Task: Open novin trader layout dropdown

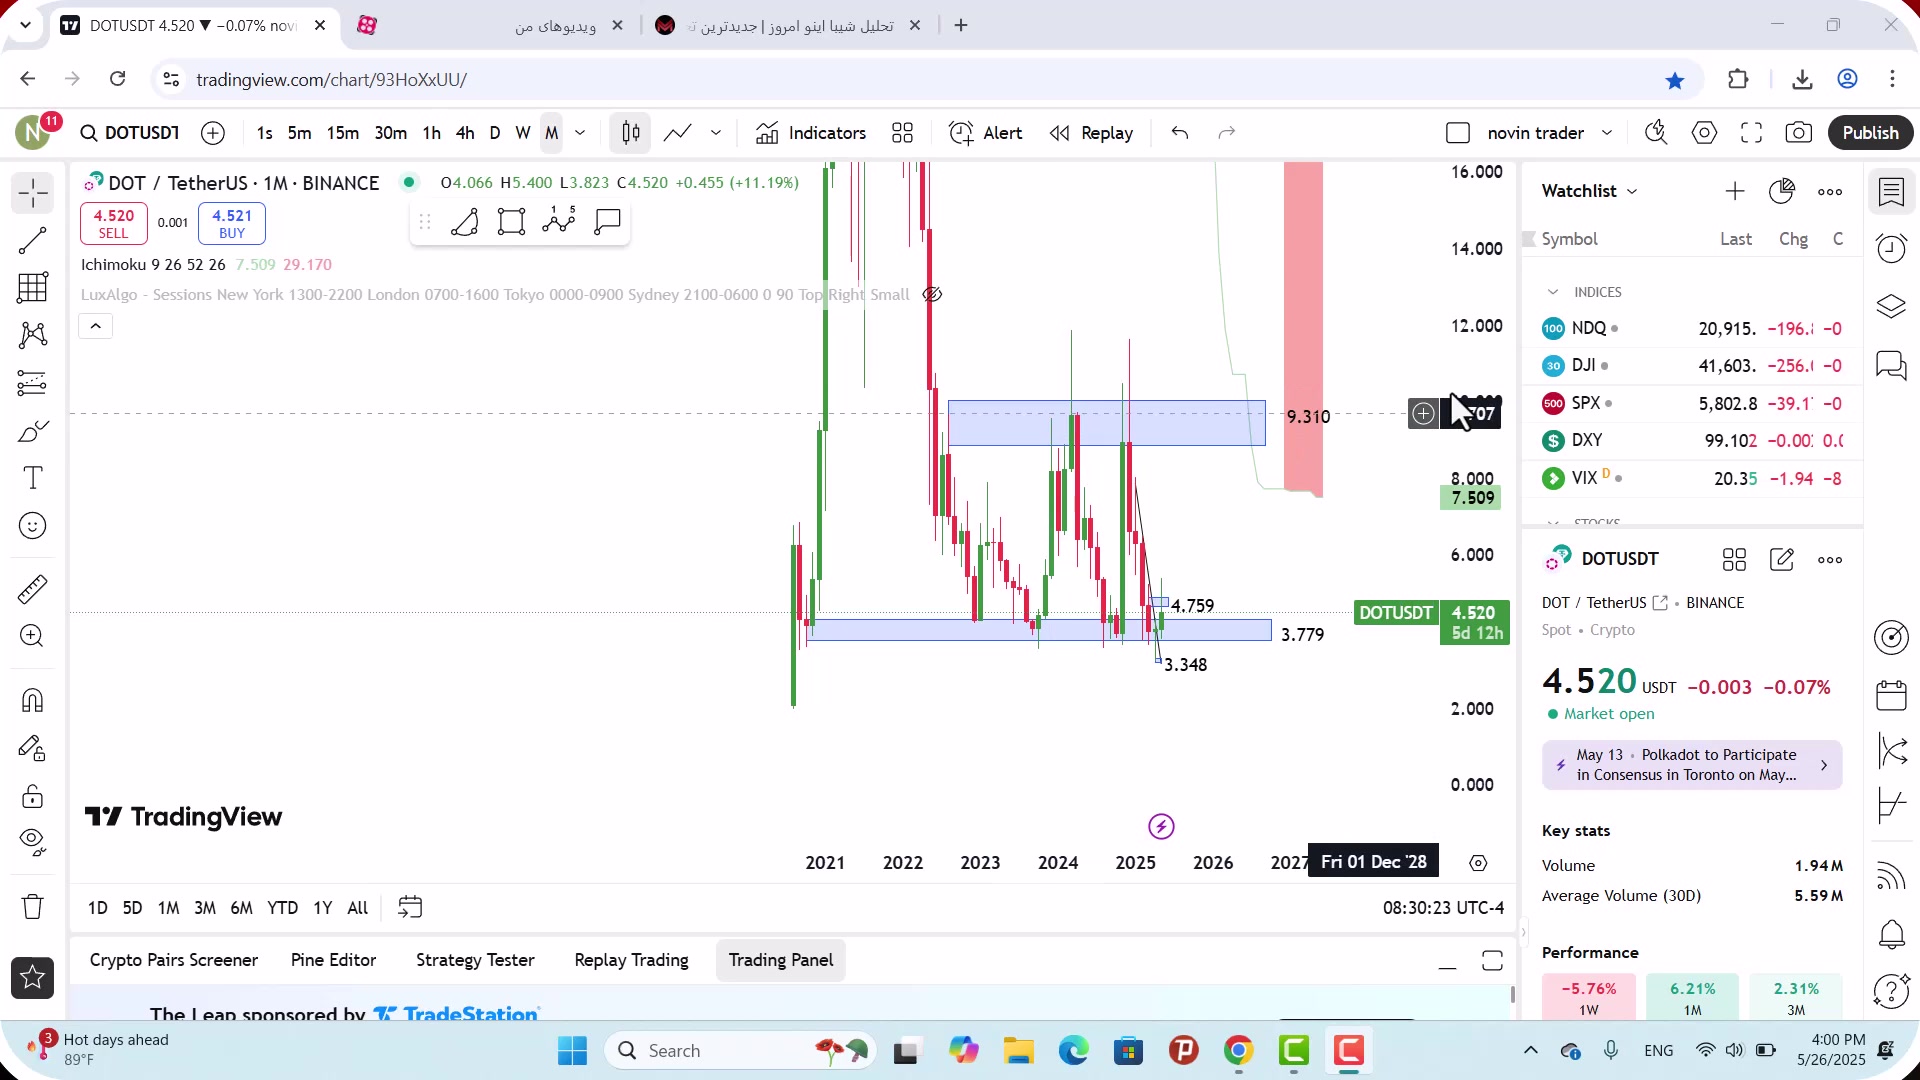Action: click(x=1607, y=133)
